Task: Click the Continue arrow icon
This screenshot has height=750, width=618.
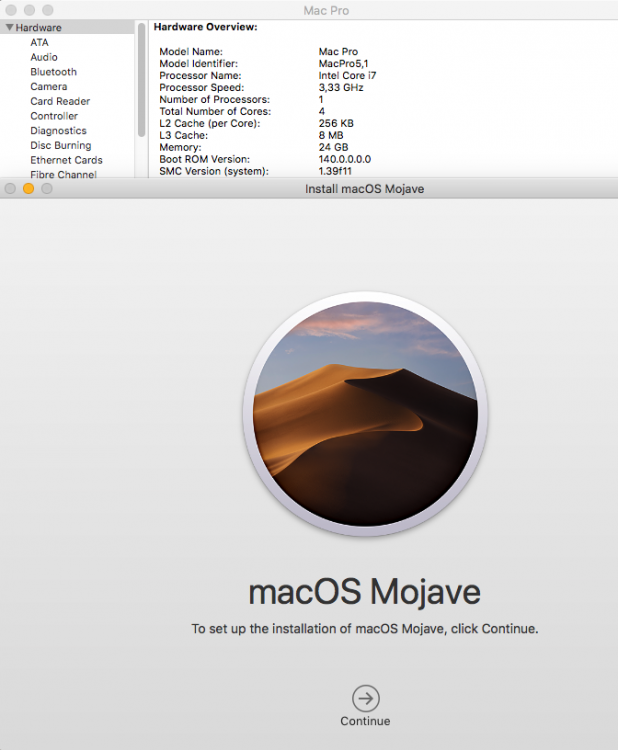Action: 366,698
